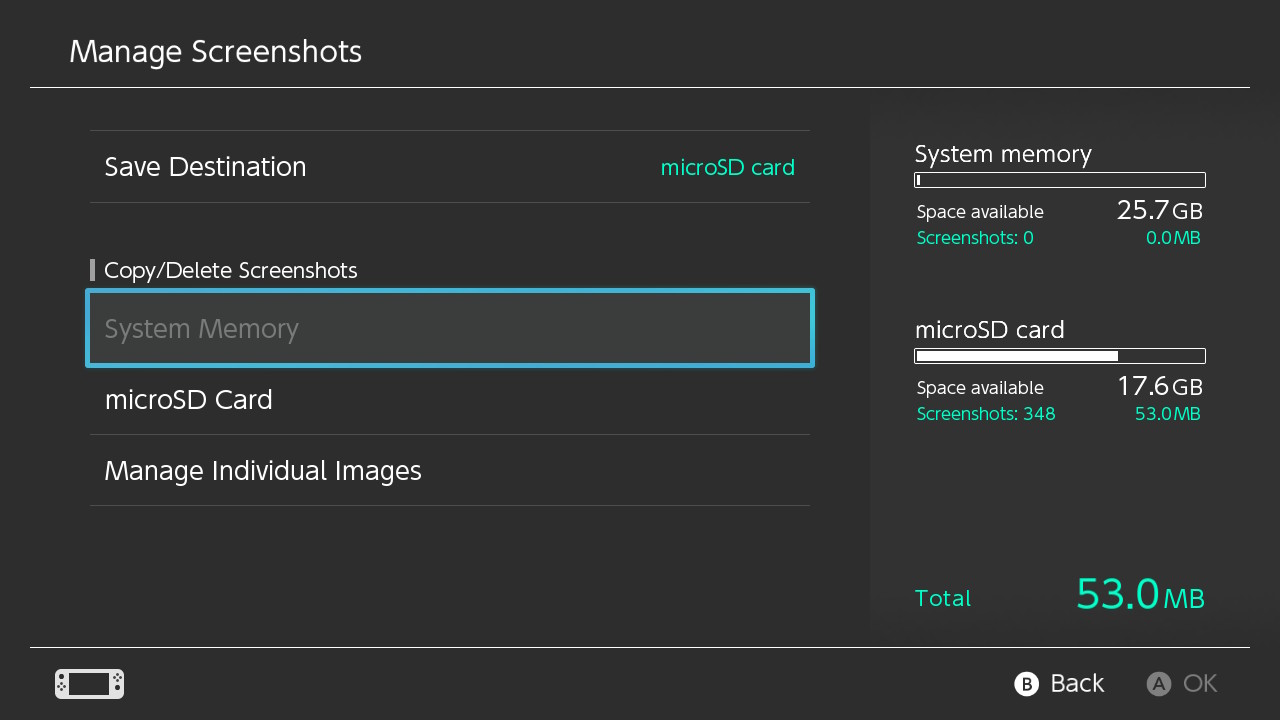Click the Copy/Delete Screenshots section header
The width and height of the screenshot is (1280, 720).
230,271
